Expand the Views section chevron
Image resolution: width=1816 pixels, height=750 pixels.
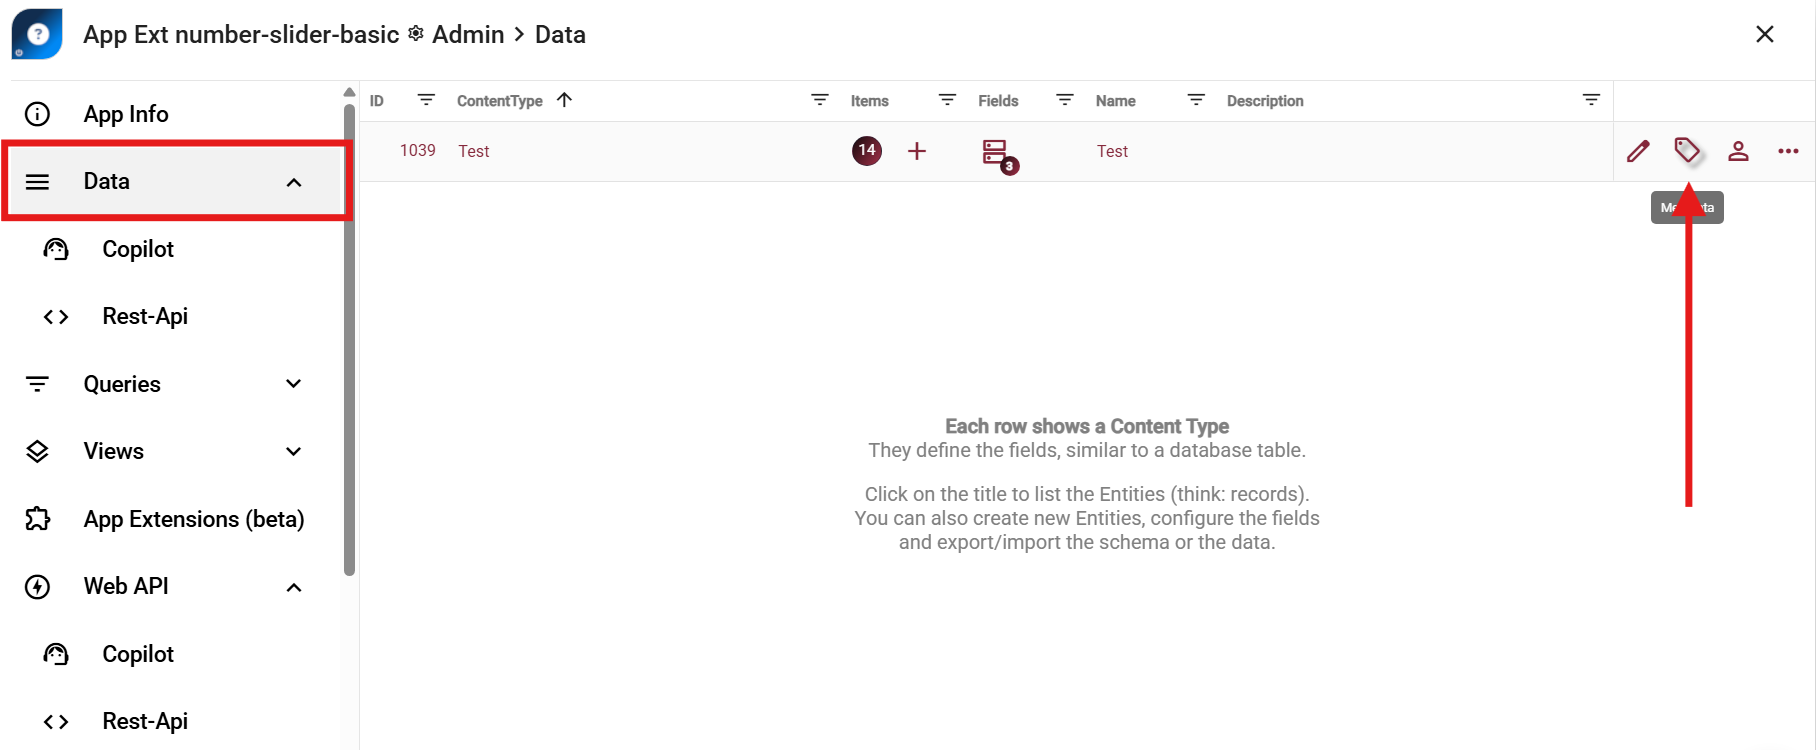(x=294, y=451)
